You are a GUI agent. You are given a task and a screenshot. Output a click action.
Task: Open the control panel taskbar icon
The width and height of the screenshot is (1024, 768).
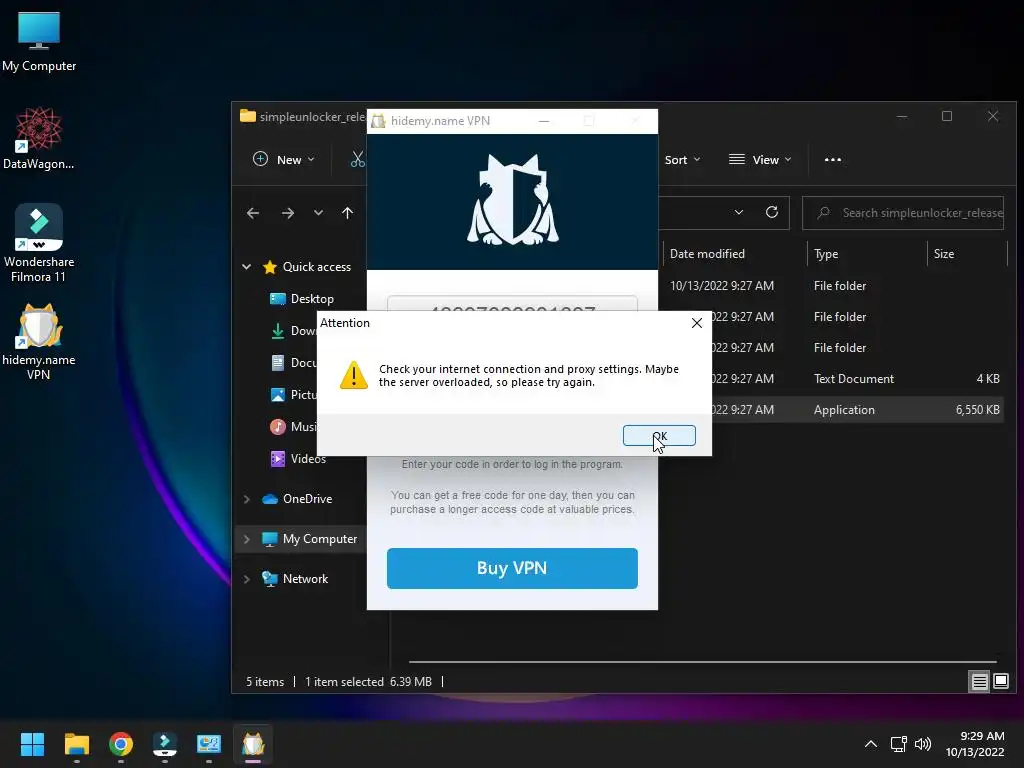(x=209, y=744)
